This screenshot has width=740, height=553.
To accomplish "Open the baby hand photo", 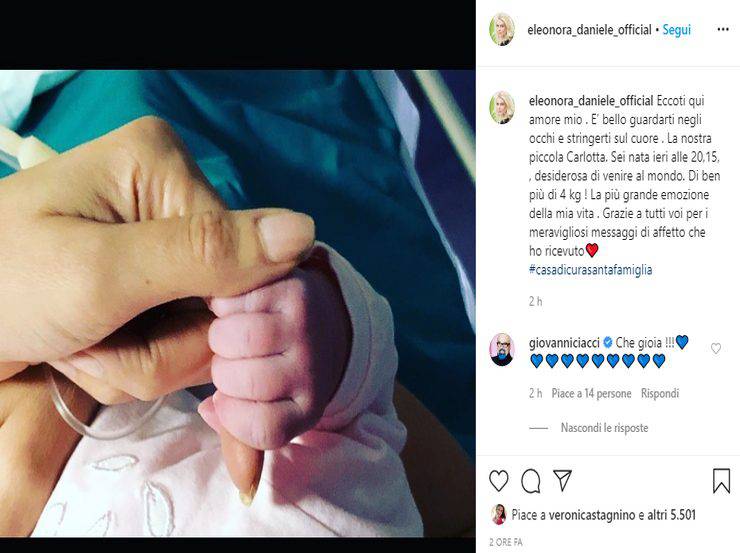I will tap(237, 303).
